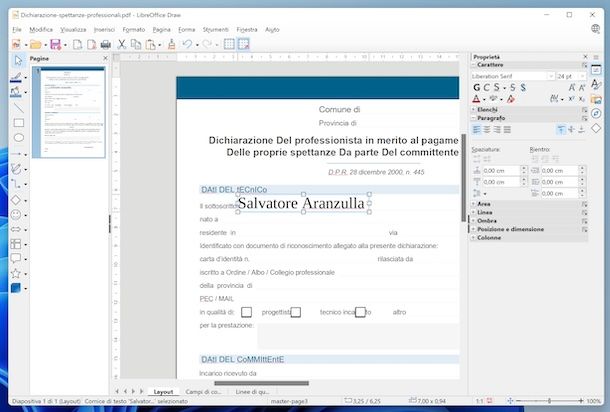Toggle italic C formatting

tap(486, 88)
